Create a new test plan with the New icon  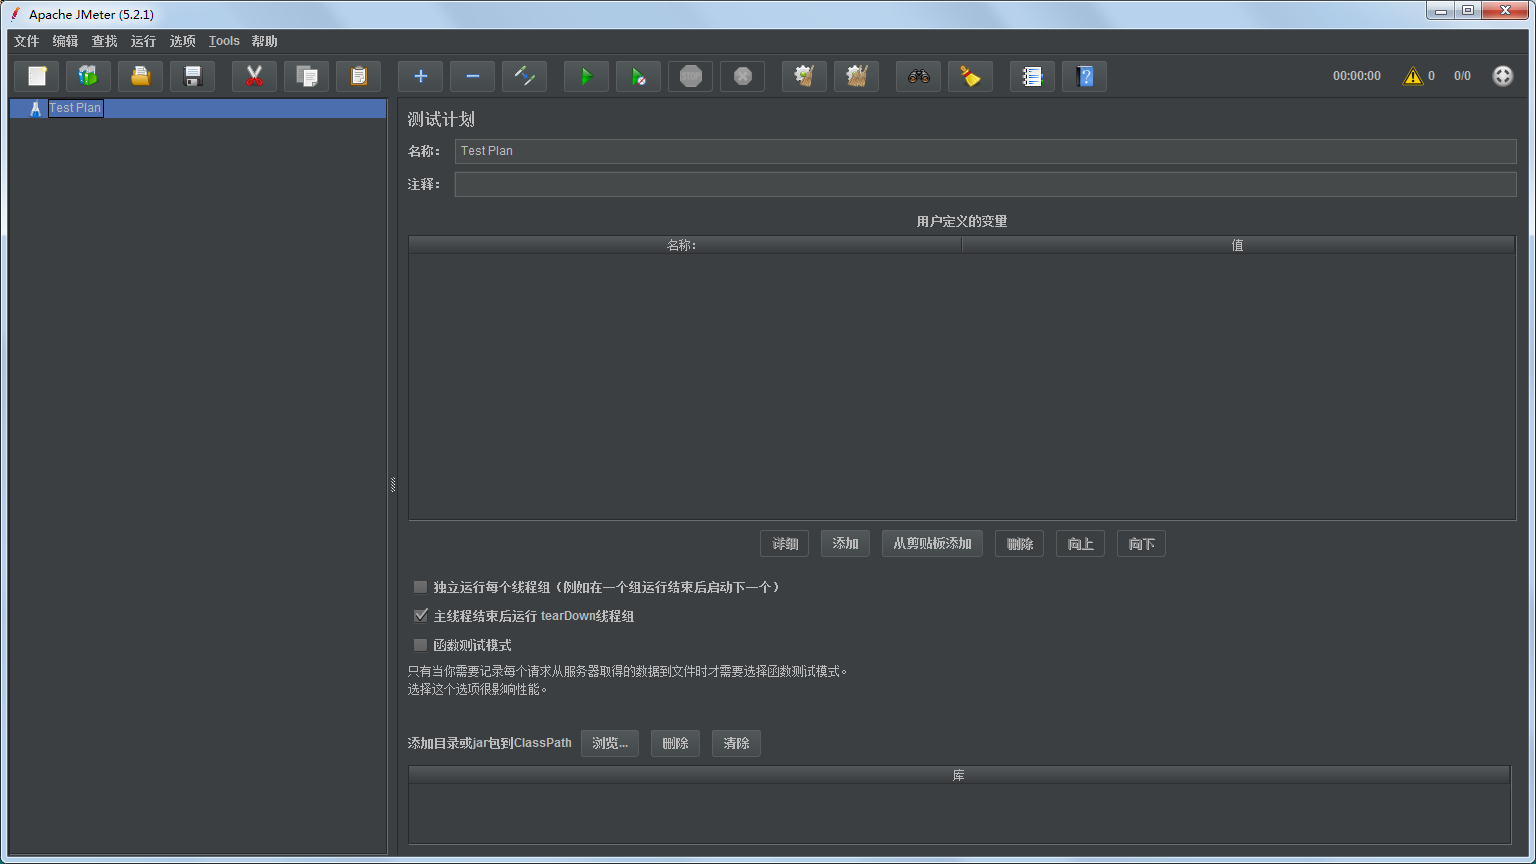click(37, 76)
